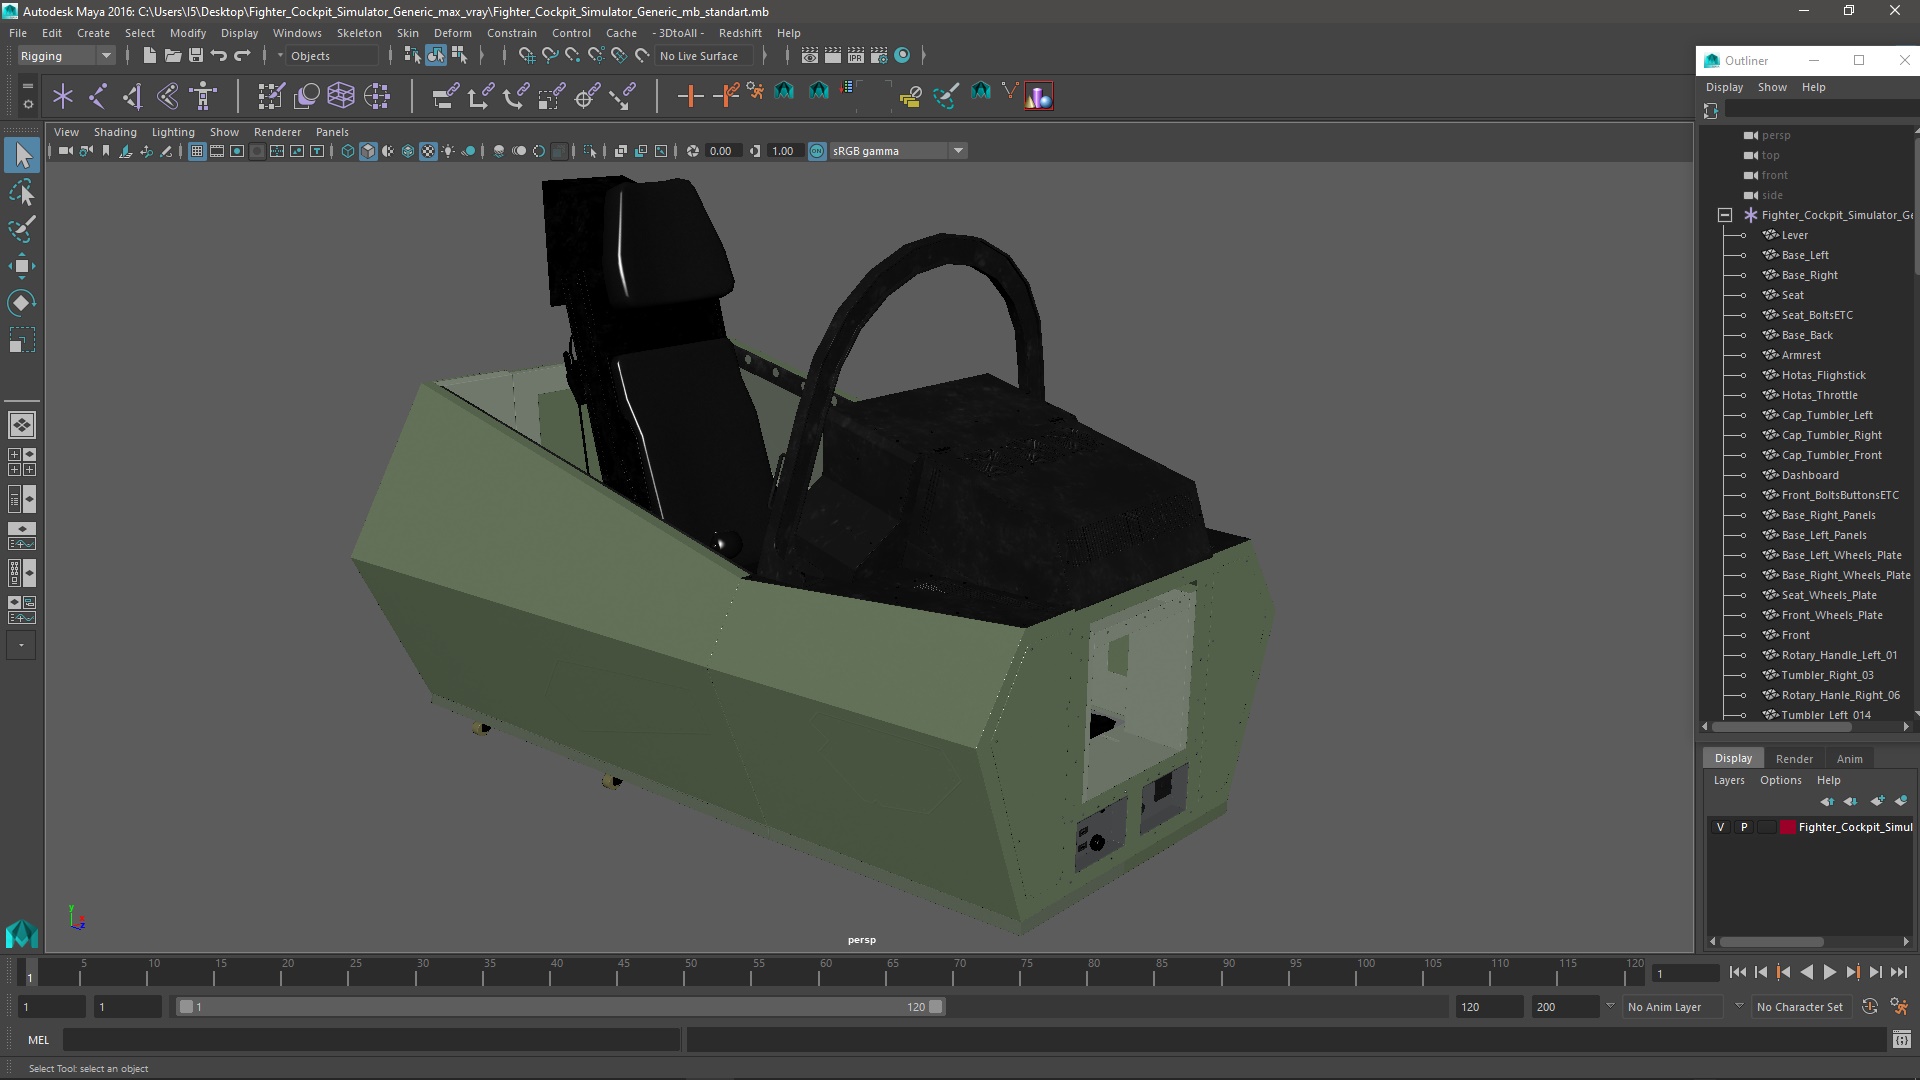Click the Save Scene icon
This screenshot has width=1920, height=1080.
click(x=196, y=56)
